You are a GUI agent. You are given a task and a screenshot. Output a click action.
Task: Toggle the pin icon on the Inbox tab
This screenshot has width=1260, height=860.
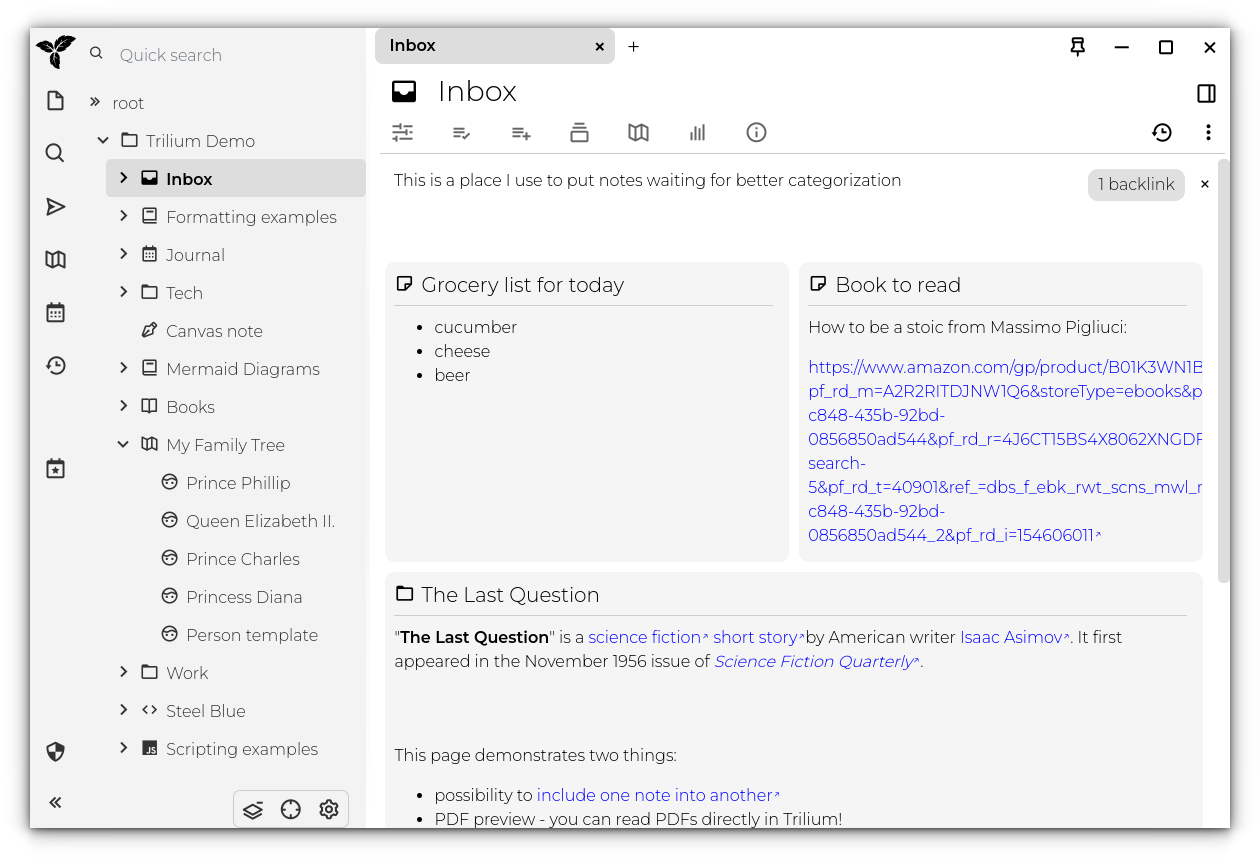coord(1077,46)
